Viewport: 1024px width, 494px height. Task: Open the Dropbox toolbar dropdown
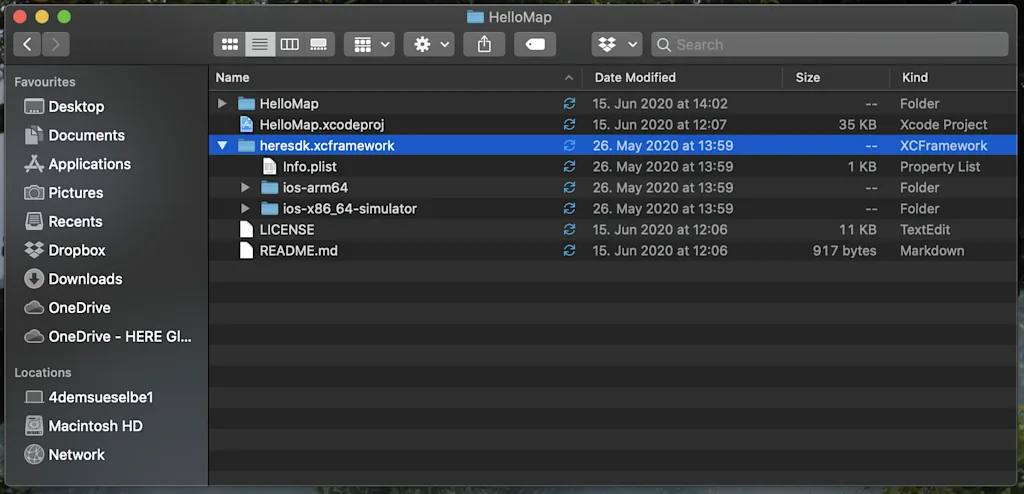616,44
